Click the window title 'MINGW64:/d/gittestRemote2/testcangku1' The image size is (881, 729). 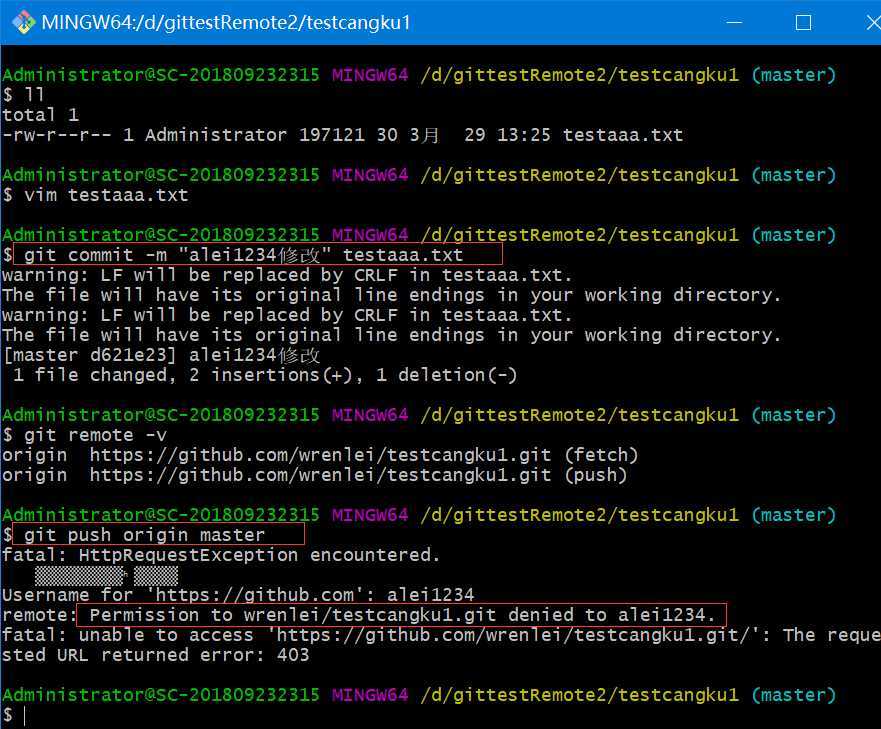pyautogui.click(x=226, y=22)
